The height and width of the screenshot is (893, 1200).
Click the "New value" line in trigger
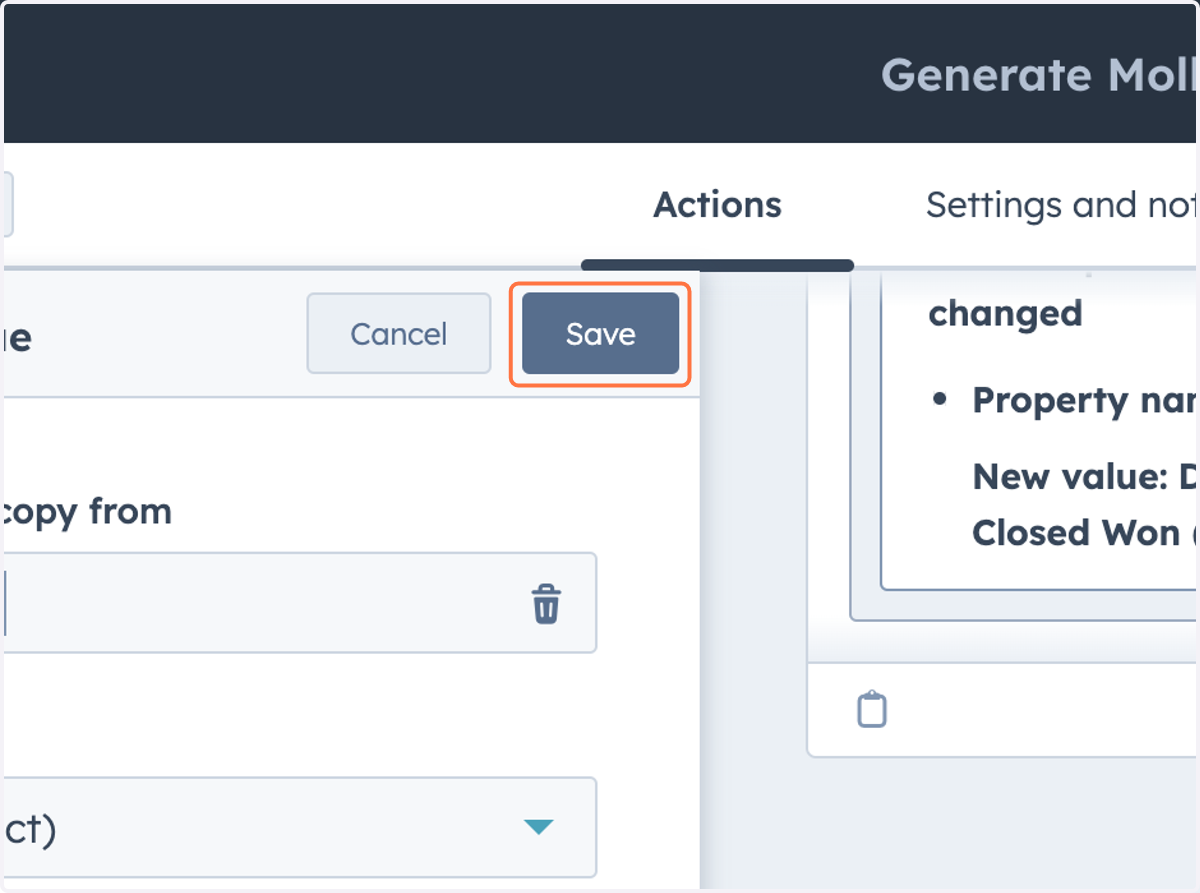(1086, 476)
